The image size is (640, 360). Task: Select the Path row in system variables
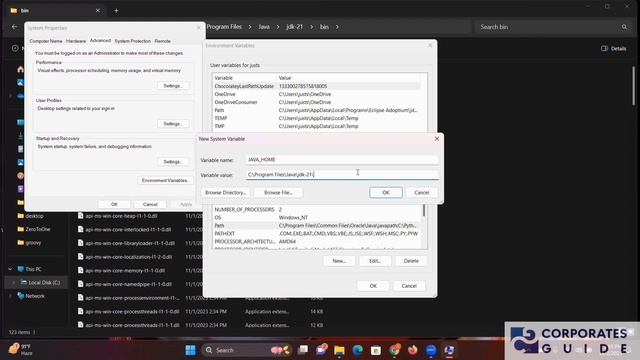click(x=317, y=225)
